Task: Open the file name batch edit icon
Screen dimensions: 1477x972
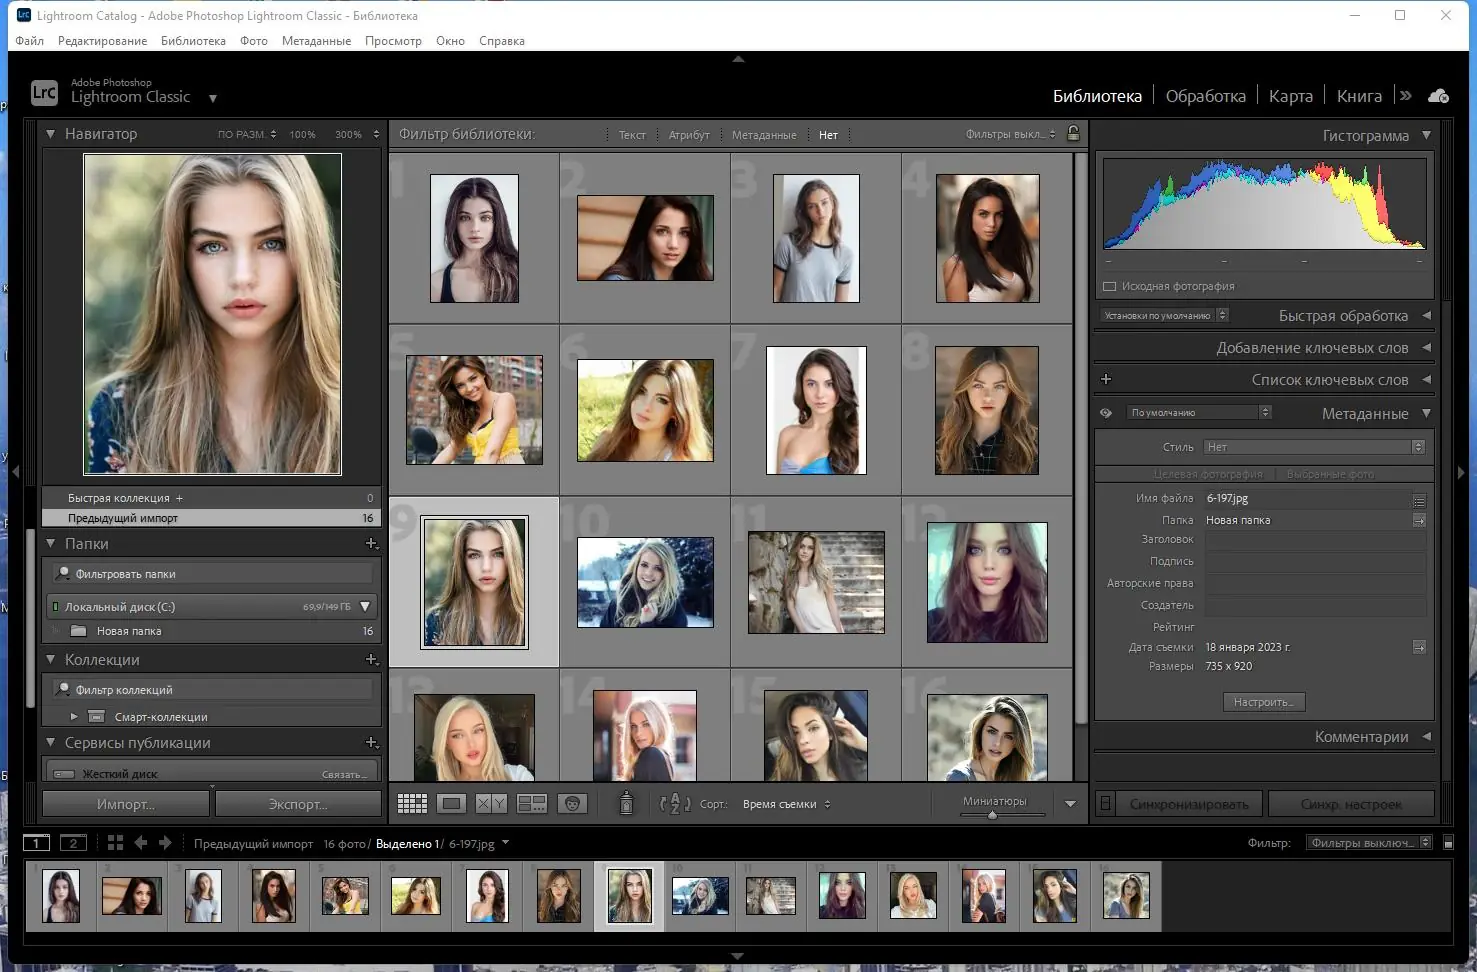Action: click(1419, 499)
